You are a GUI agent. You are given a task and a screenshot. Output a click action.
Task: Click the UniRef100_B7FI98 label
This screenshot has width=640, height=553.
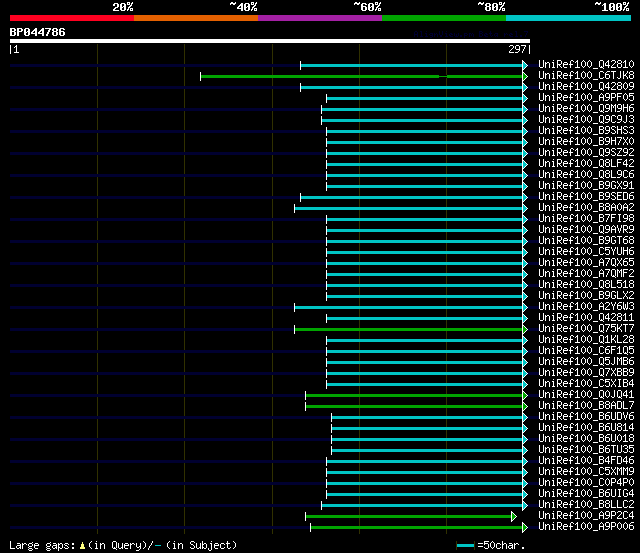pyautogui.click(x=586, y=219)
